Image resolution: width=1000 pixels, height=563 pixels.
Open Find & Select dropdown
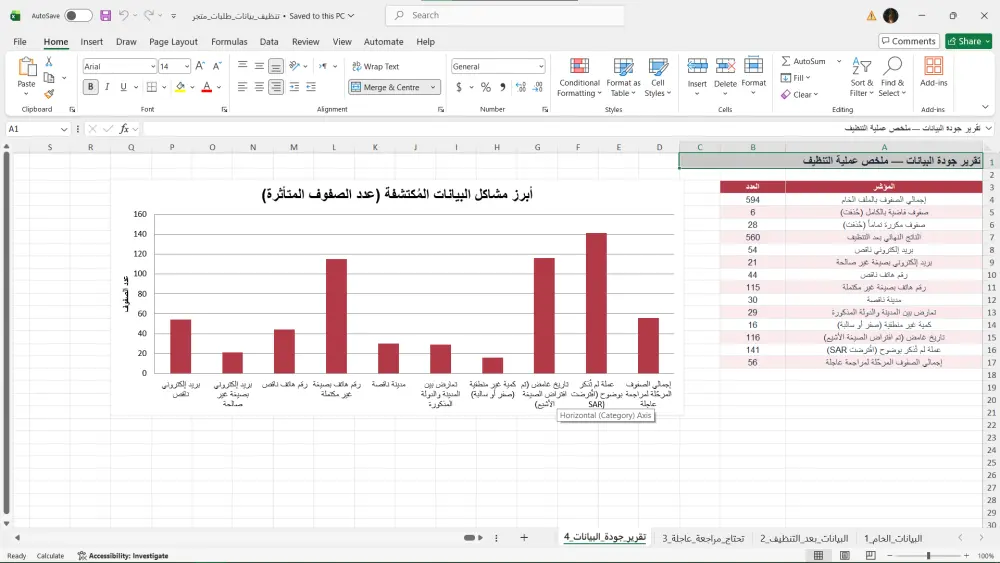pos(892,78)
